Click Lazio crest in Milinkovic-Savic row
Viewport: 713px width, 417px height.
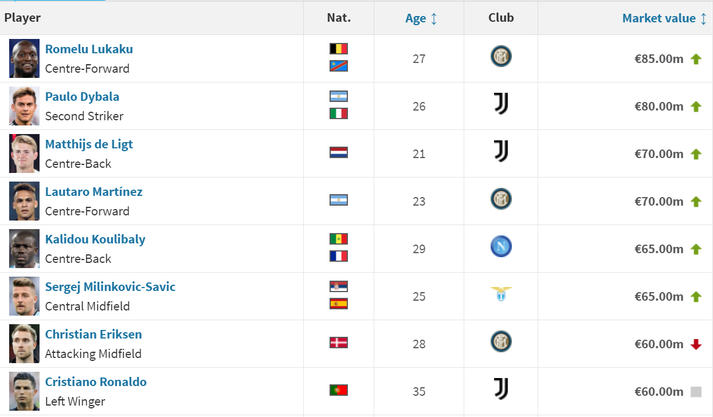(501, 295)
